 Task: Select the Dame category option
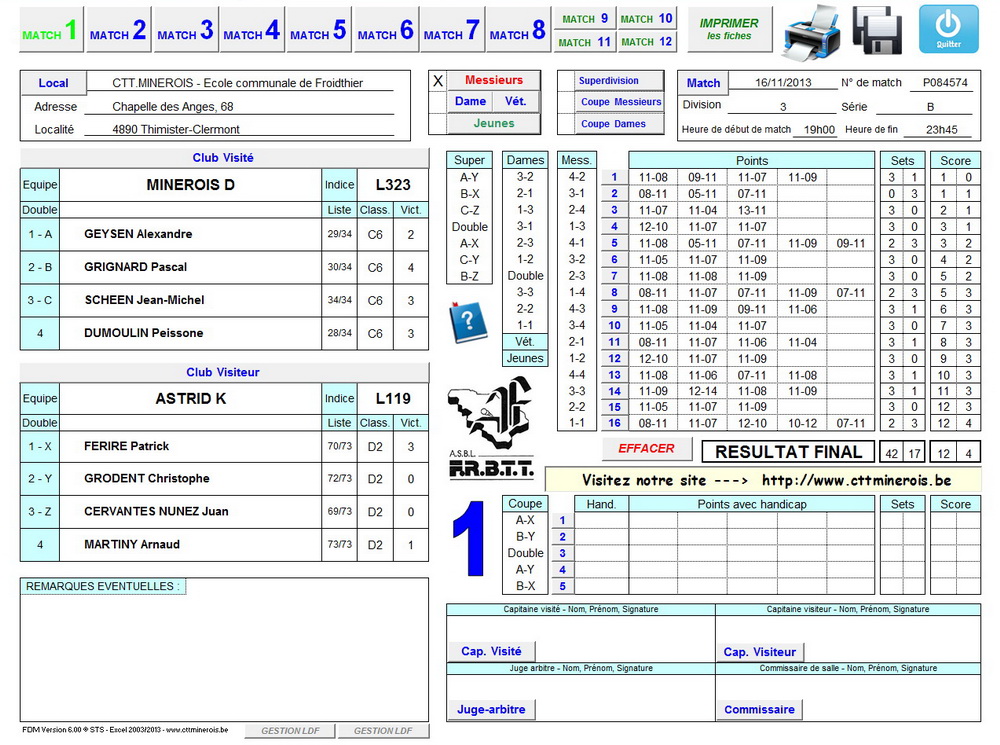tap(470, 101)
